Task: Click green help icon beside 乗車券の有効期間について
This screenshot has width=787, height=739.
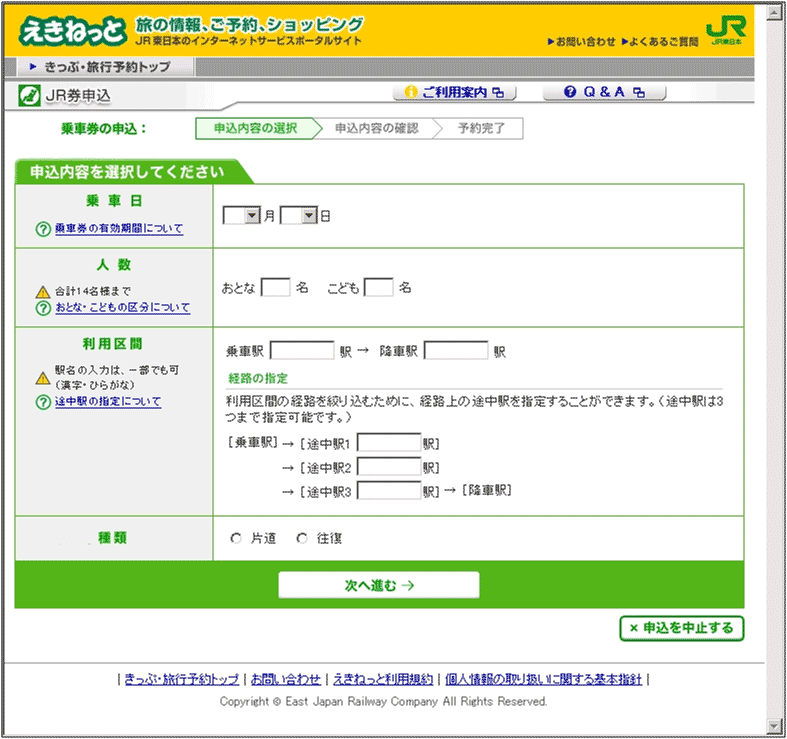Action: [43, 229]
